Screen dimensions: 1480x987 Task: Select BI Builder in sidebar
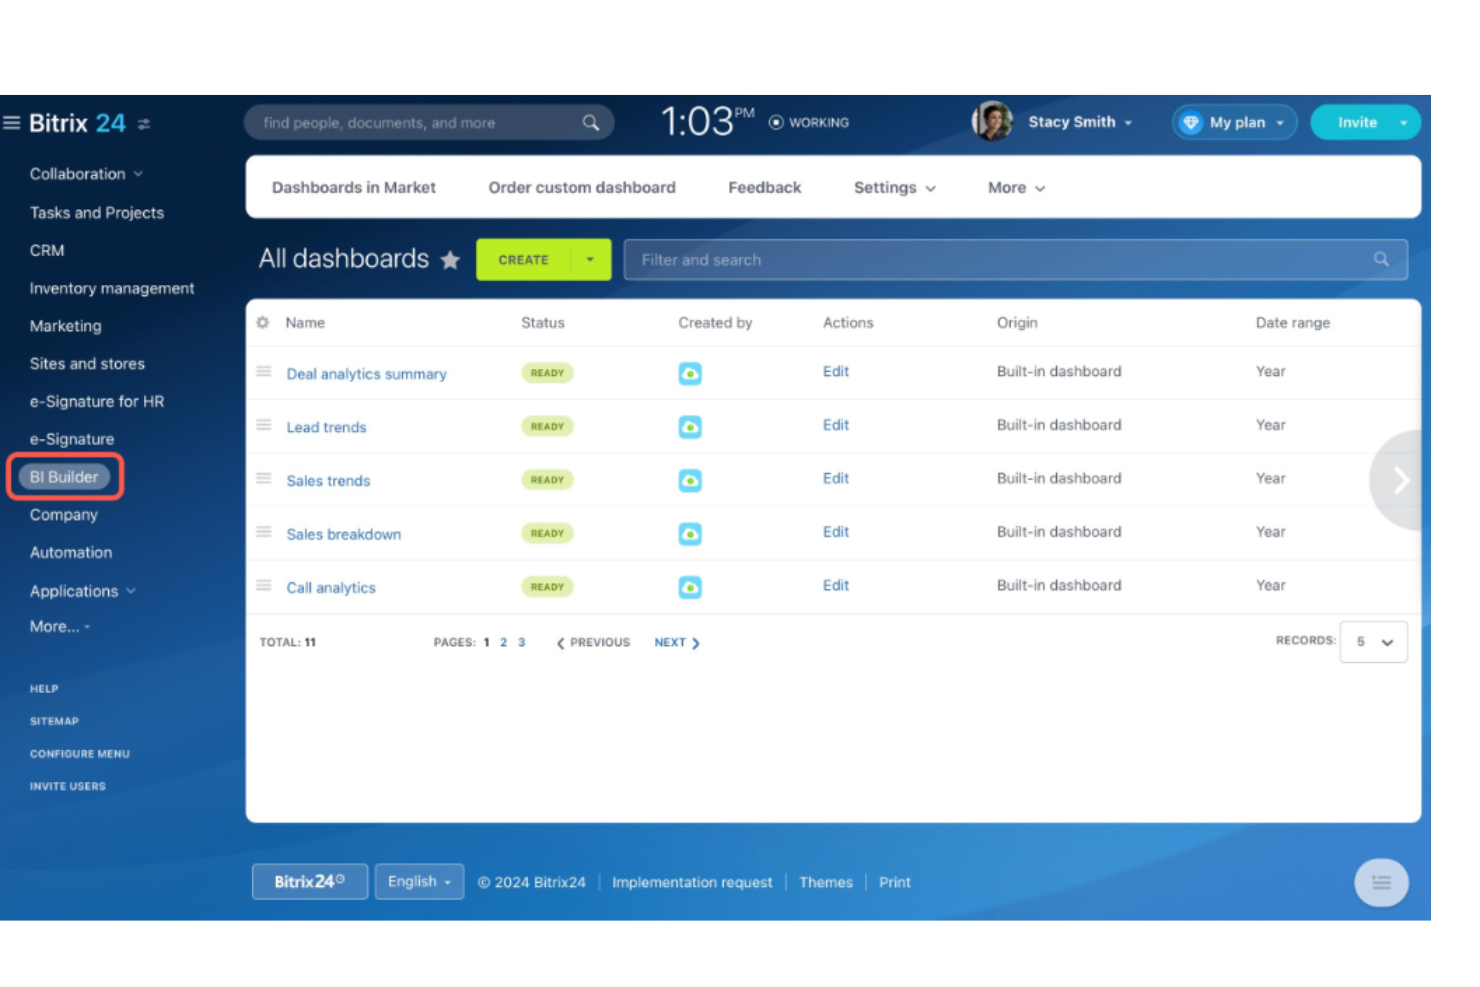pyautogui.click(x=64, y=477)
